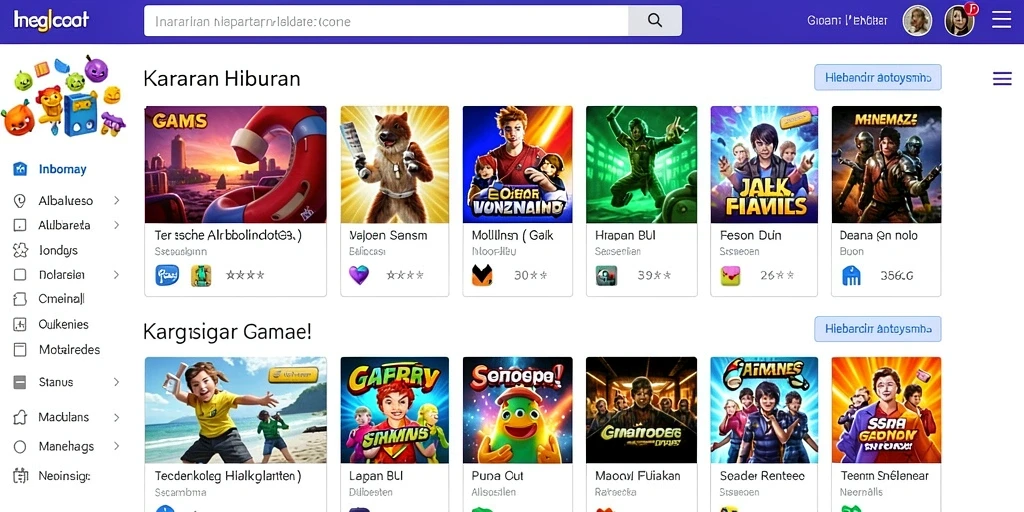Viewport: 1024px width, 512px height.
Task: Open the Minemaze game thumbnail
Action: coord(886,165)
